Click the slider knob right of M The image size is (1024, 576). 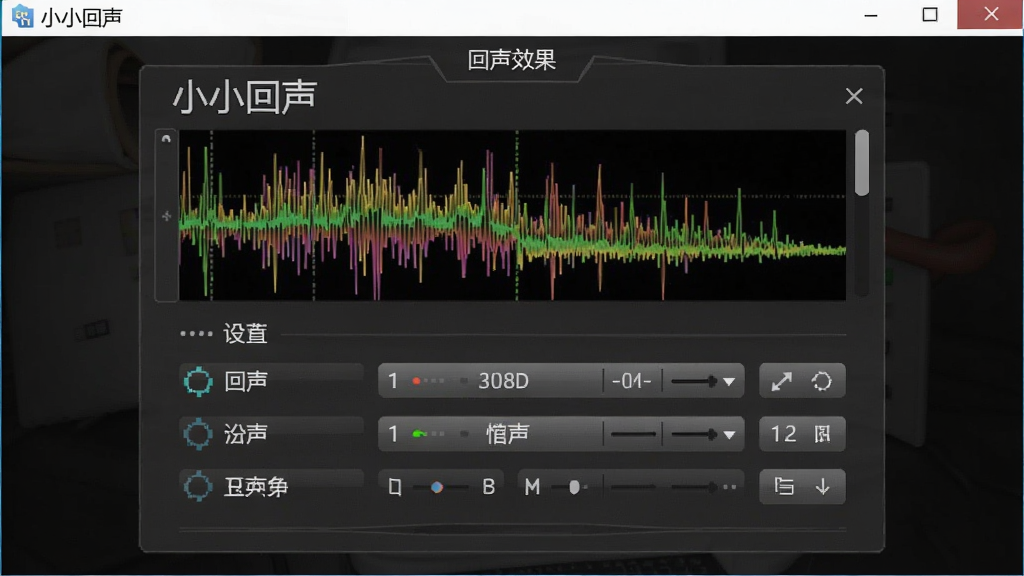pyautogui.click(x=574, y=487)
